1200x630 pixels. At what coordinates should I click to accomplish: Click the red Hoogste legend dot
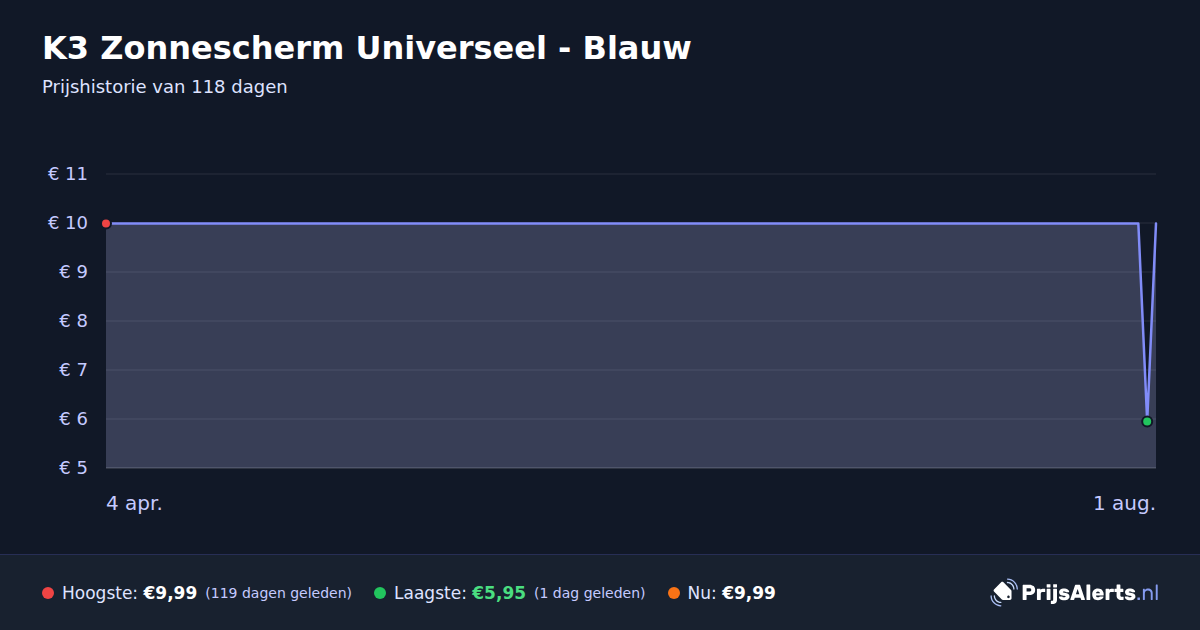pyautogui.click(x=48, y=593)
